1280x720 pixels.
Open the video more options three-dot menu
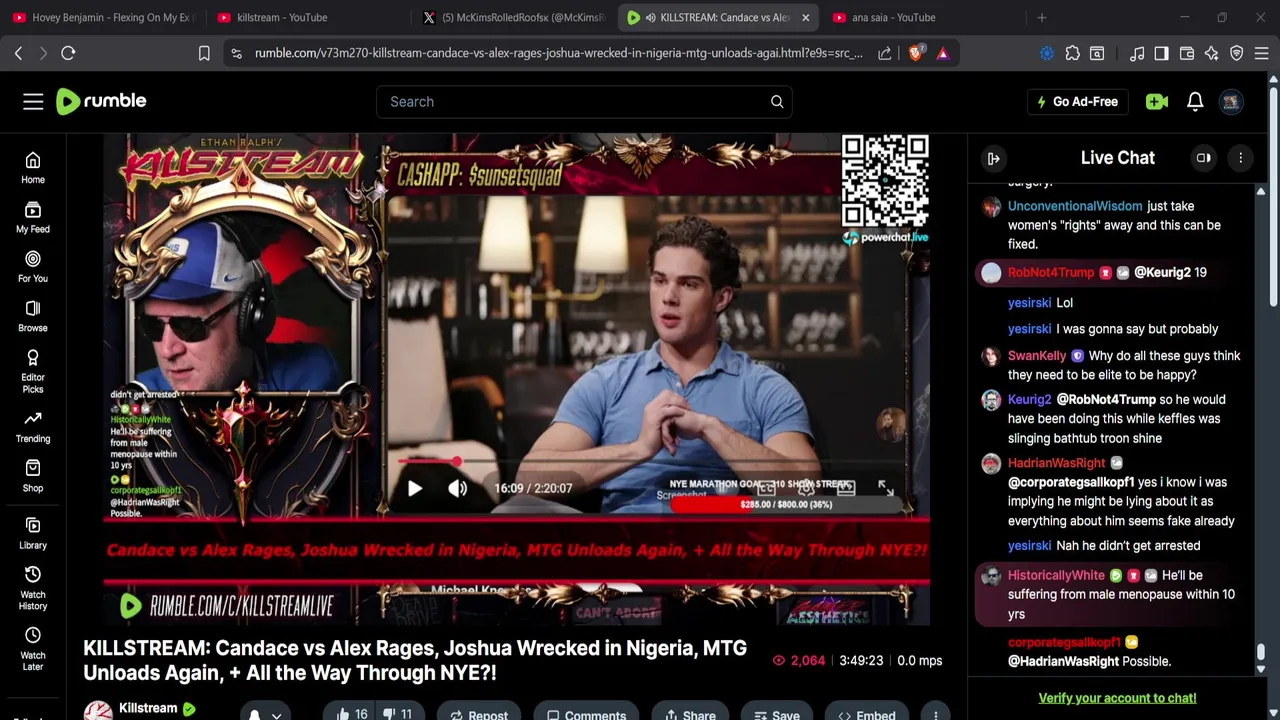pyautogui.click(x=935, y=715)
